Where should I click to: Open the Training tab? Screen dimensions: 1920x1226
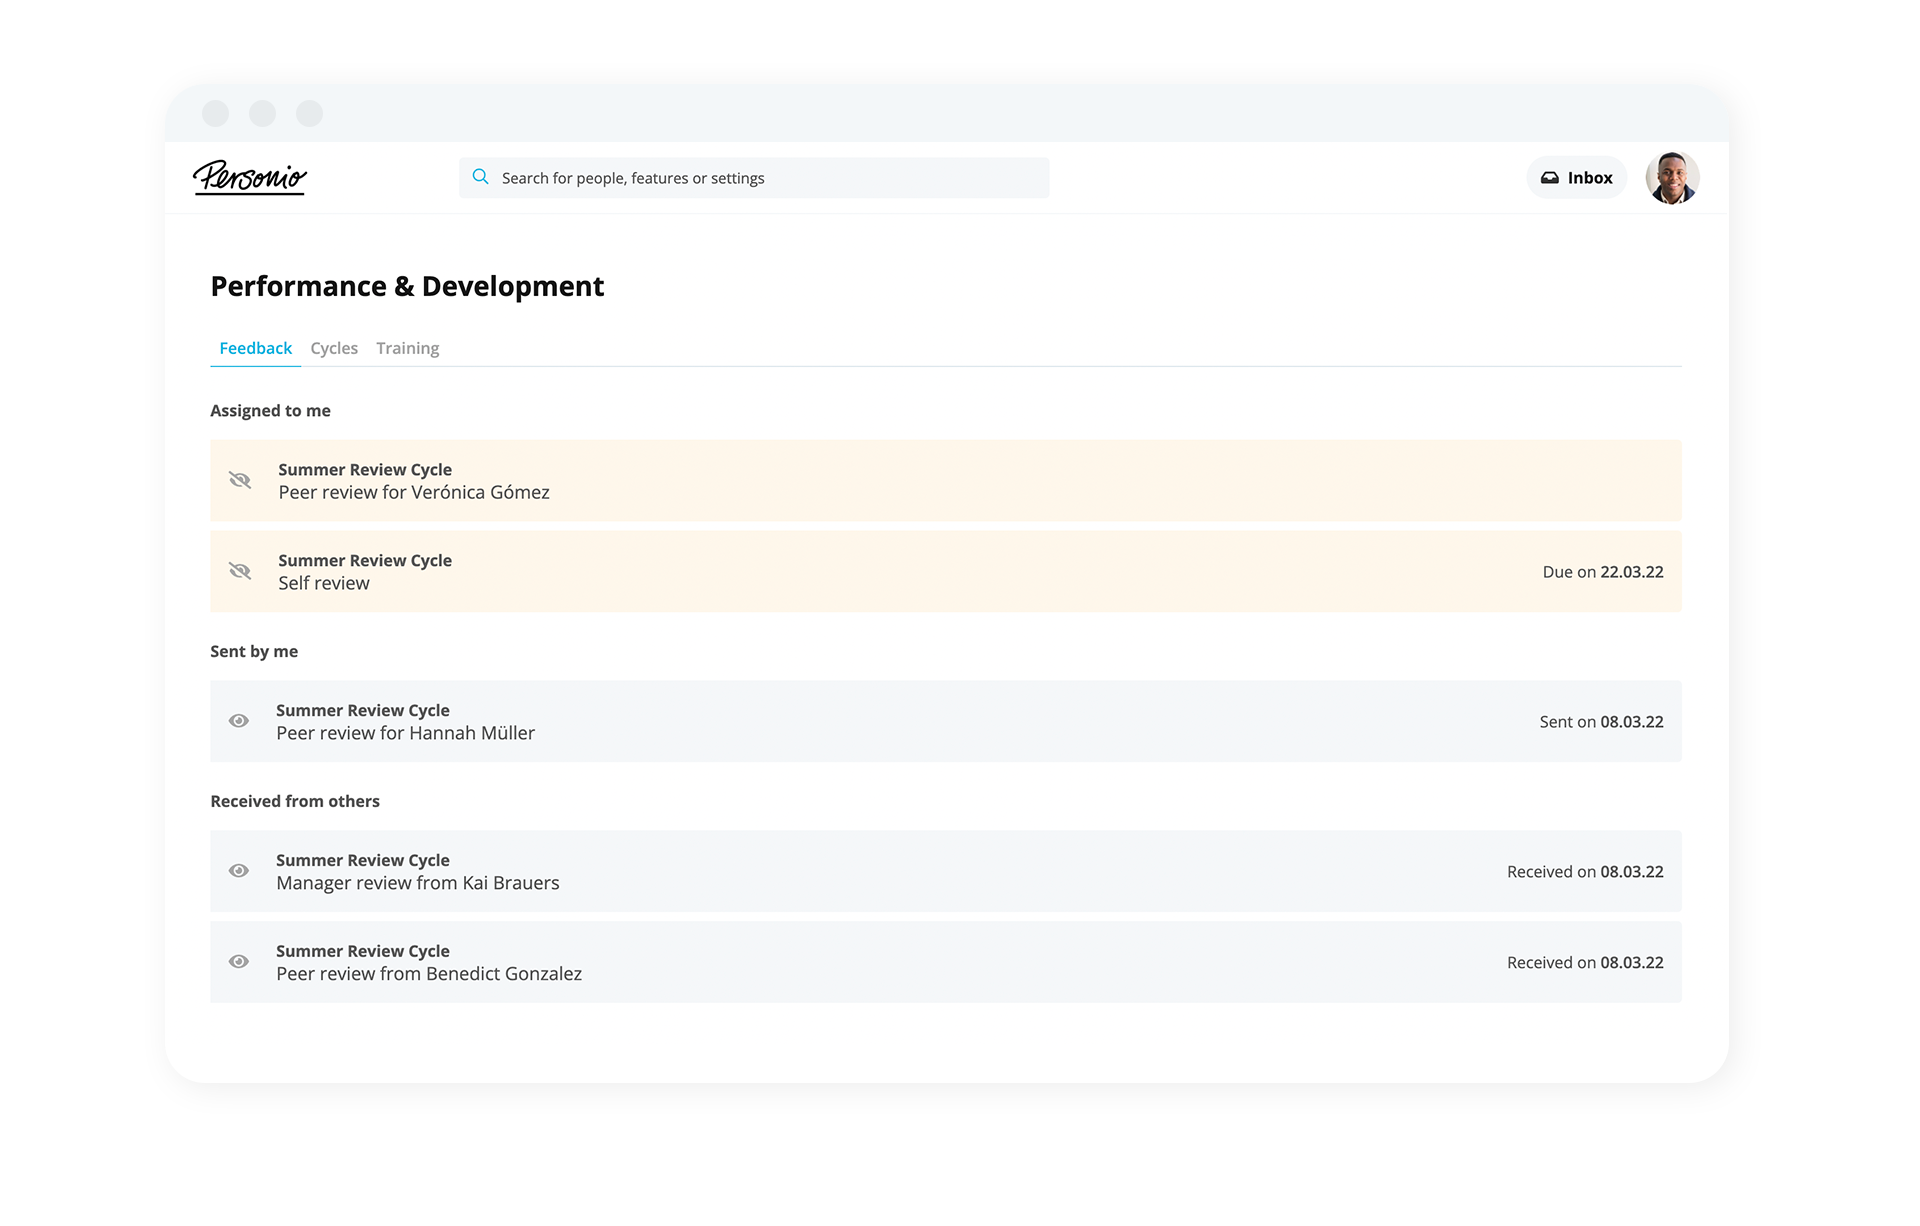pos(407,348)
